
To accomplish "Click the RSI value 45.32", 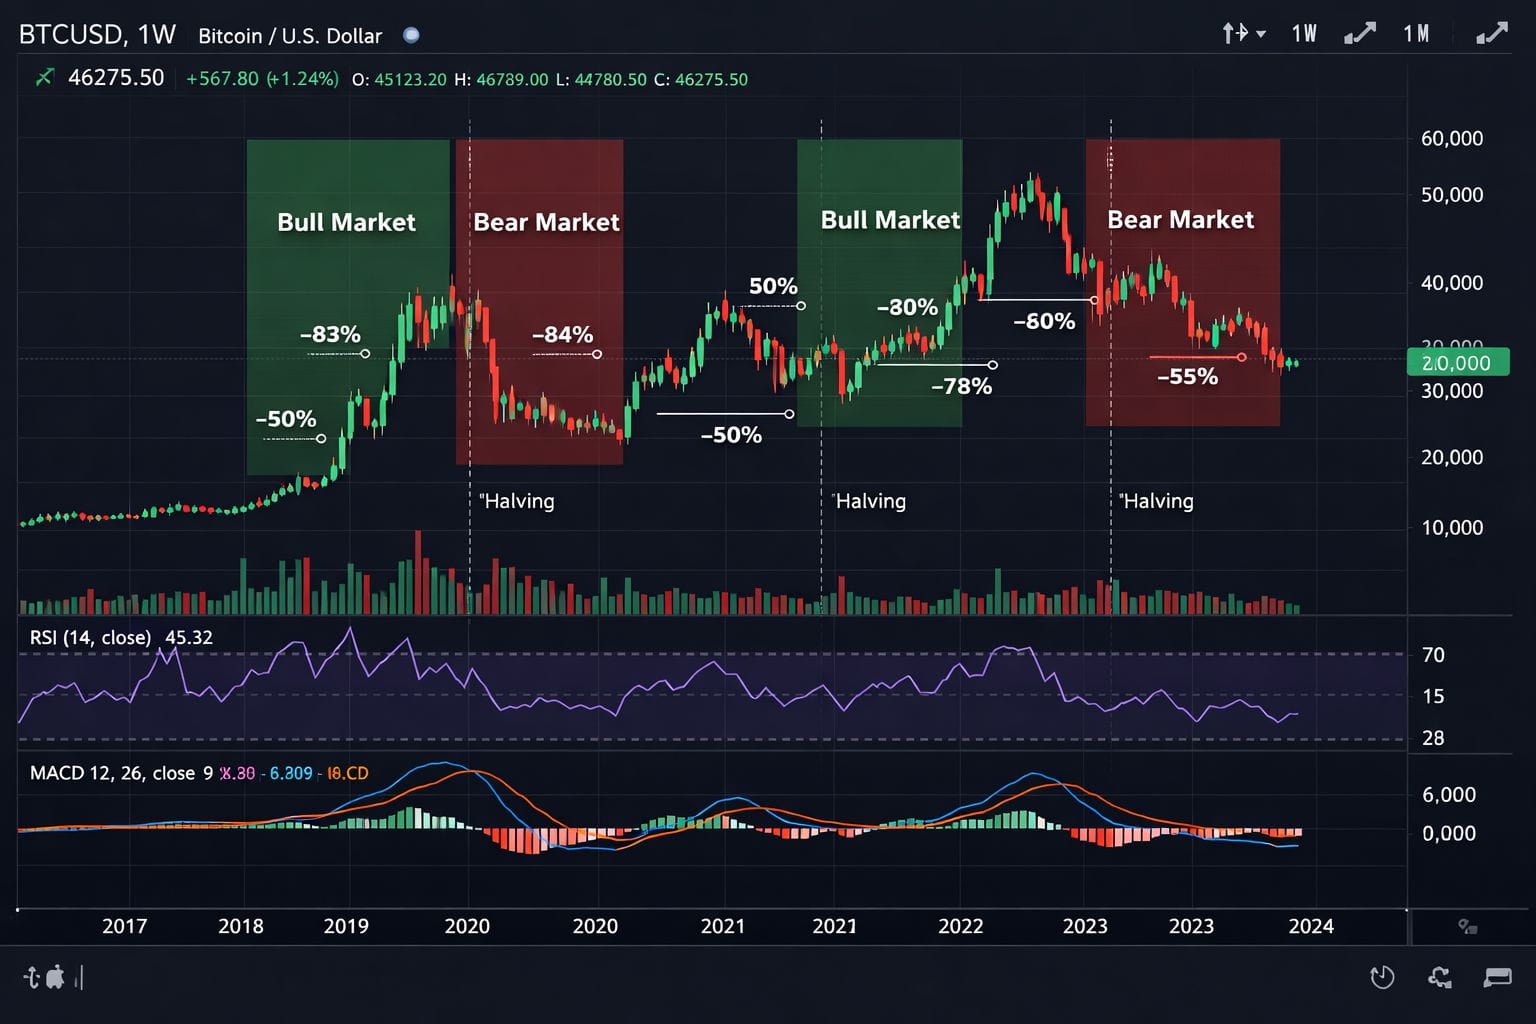I will [x=189, y=638].
